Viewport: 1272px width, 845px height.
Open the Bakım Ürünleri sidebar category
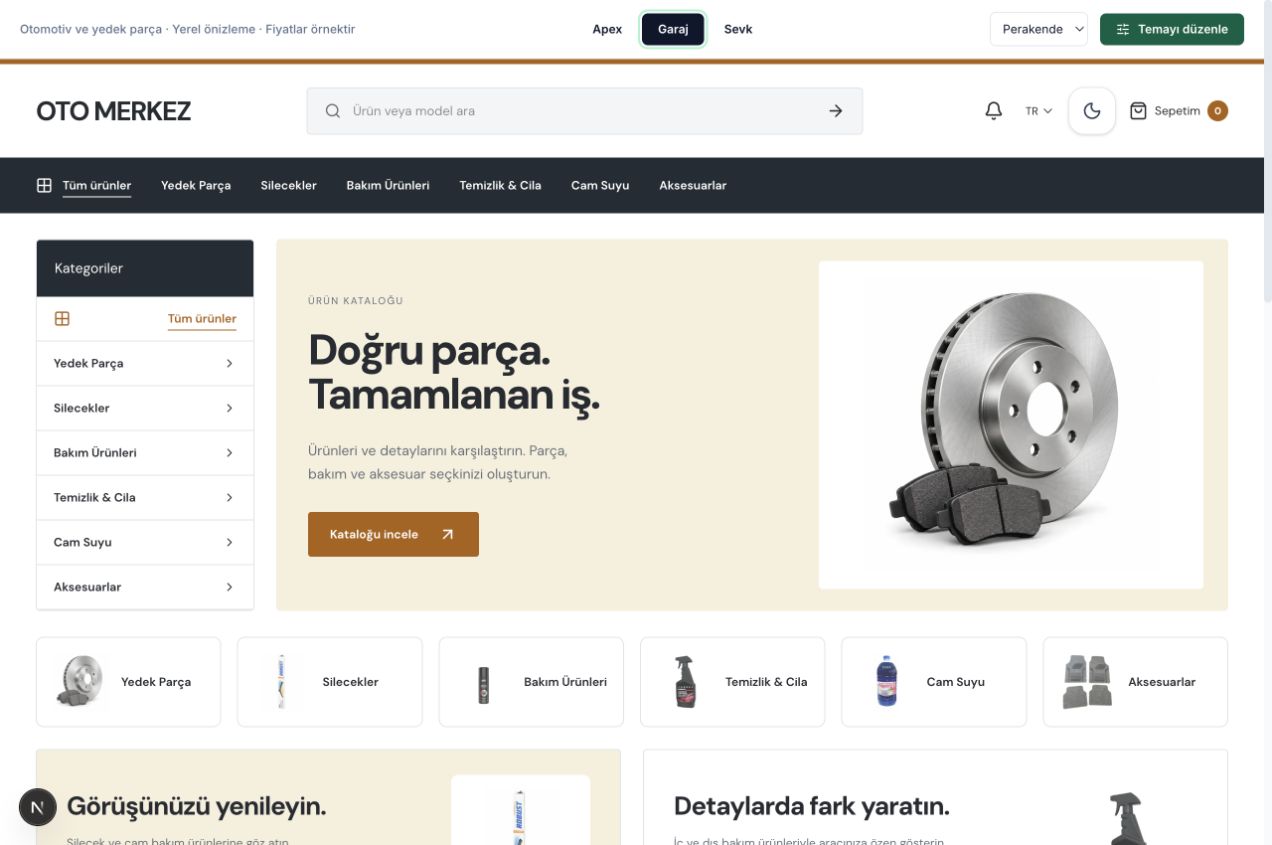point(145,453)
